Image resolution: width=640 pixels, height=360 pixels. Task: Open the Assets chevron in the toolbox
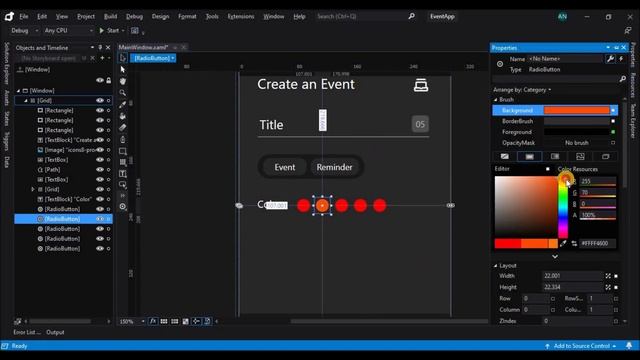(x=122, y=196)
